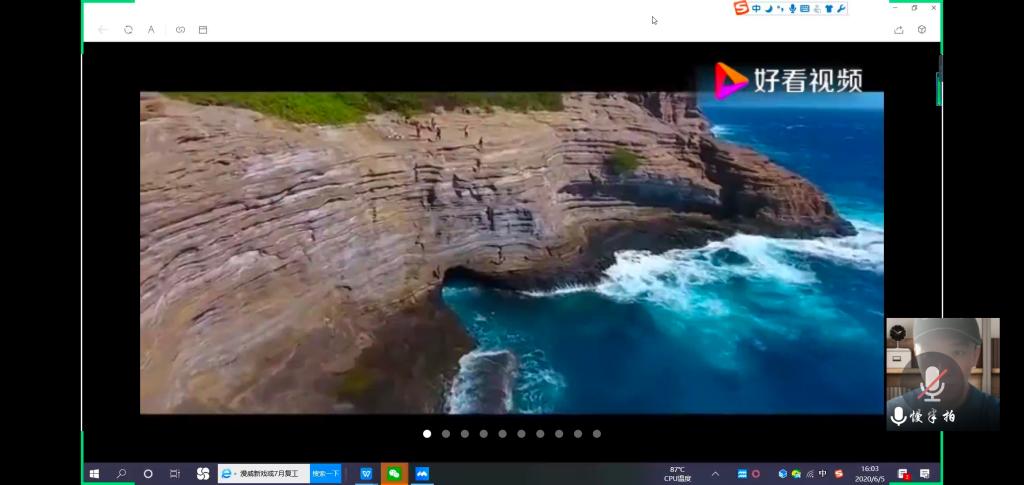The width and height of the screenshot is (1024, 485).
Task: Click the back arrow in the viewer toolbar
Action: pos(102,30)
